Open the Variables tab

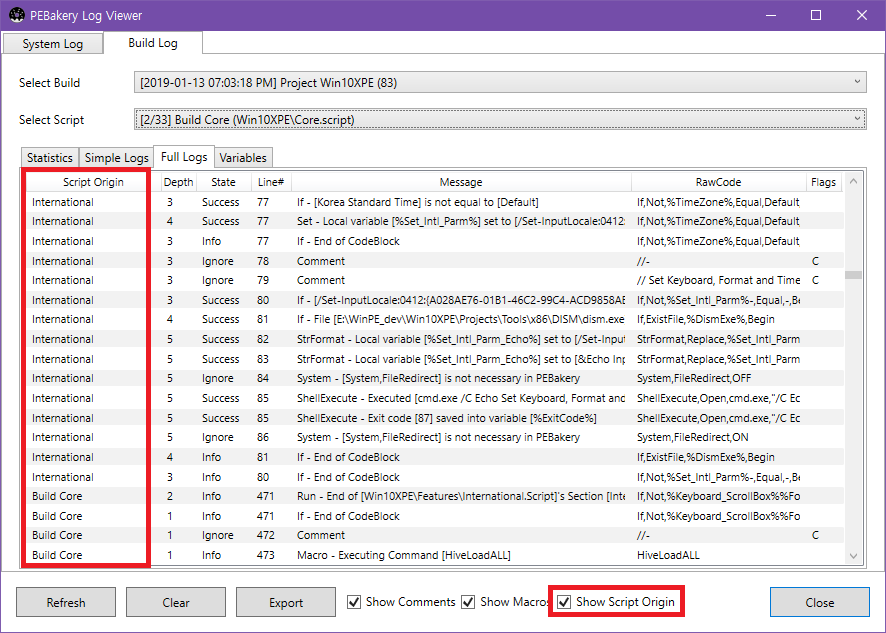pyautogui.click(x=243, y=157)
